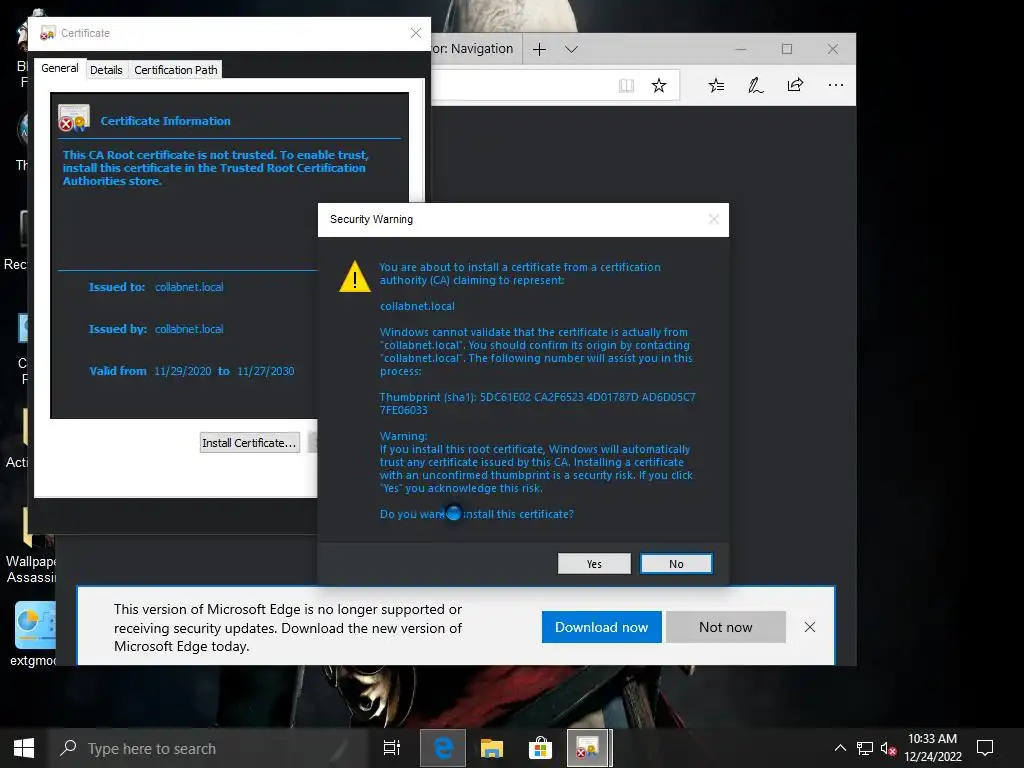Close the Security Warning dialog

(x=714, y=219)
